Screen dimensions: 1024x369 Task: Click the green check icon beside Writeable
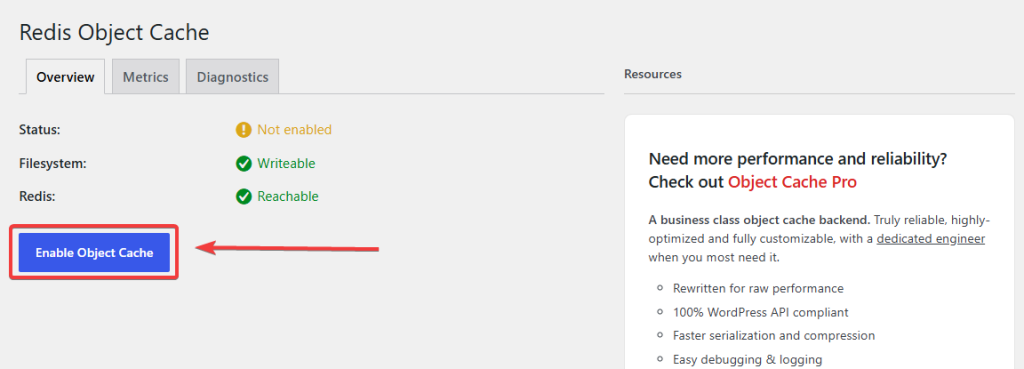point(244,163)
